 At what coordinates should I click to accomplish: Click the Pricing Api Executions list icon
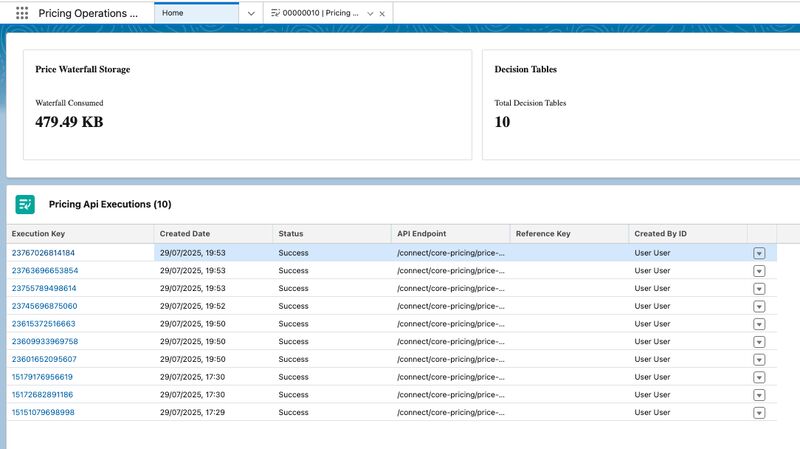[25, 204]
